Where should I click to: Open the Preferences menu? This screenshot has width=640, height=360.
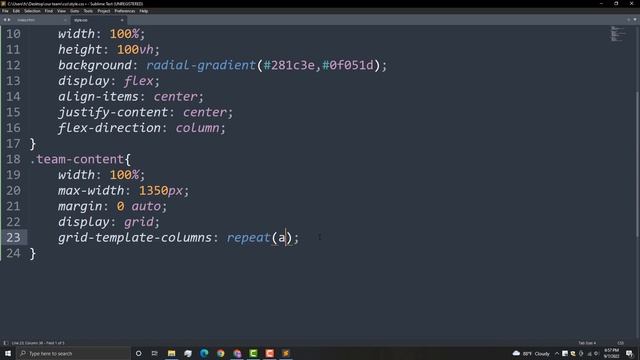(124, 11)
